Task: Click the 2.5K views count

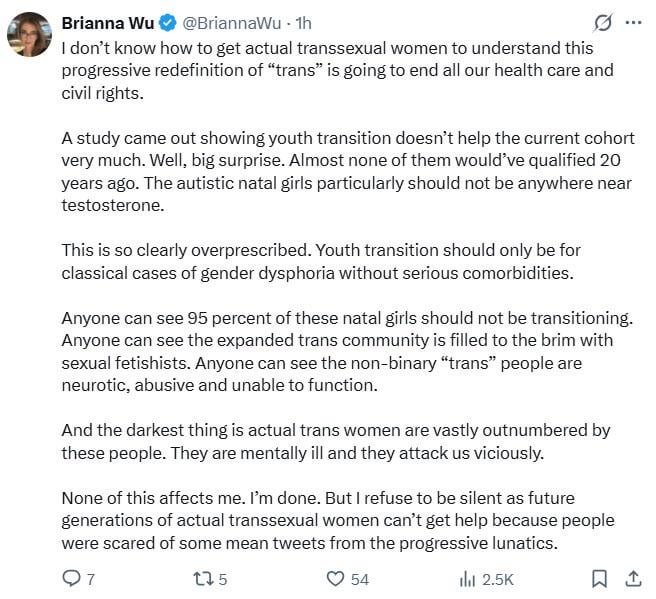Action: coord(497,578)
